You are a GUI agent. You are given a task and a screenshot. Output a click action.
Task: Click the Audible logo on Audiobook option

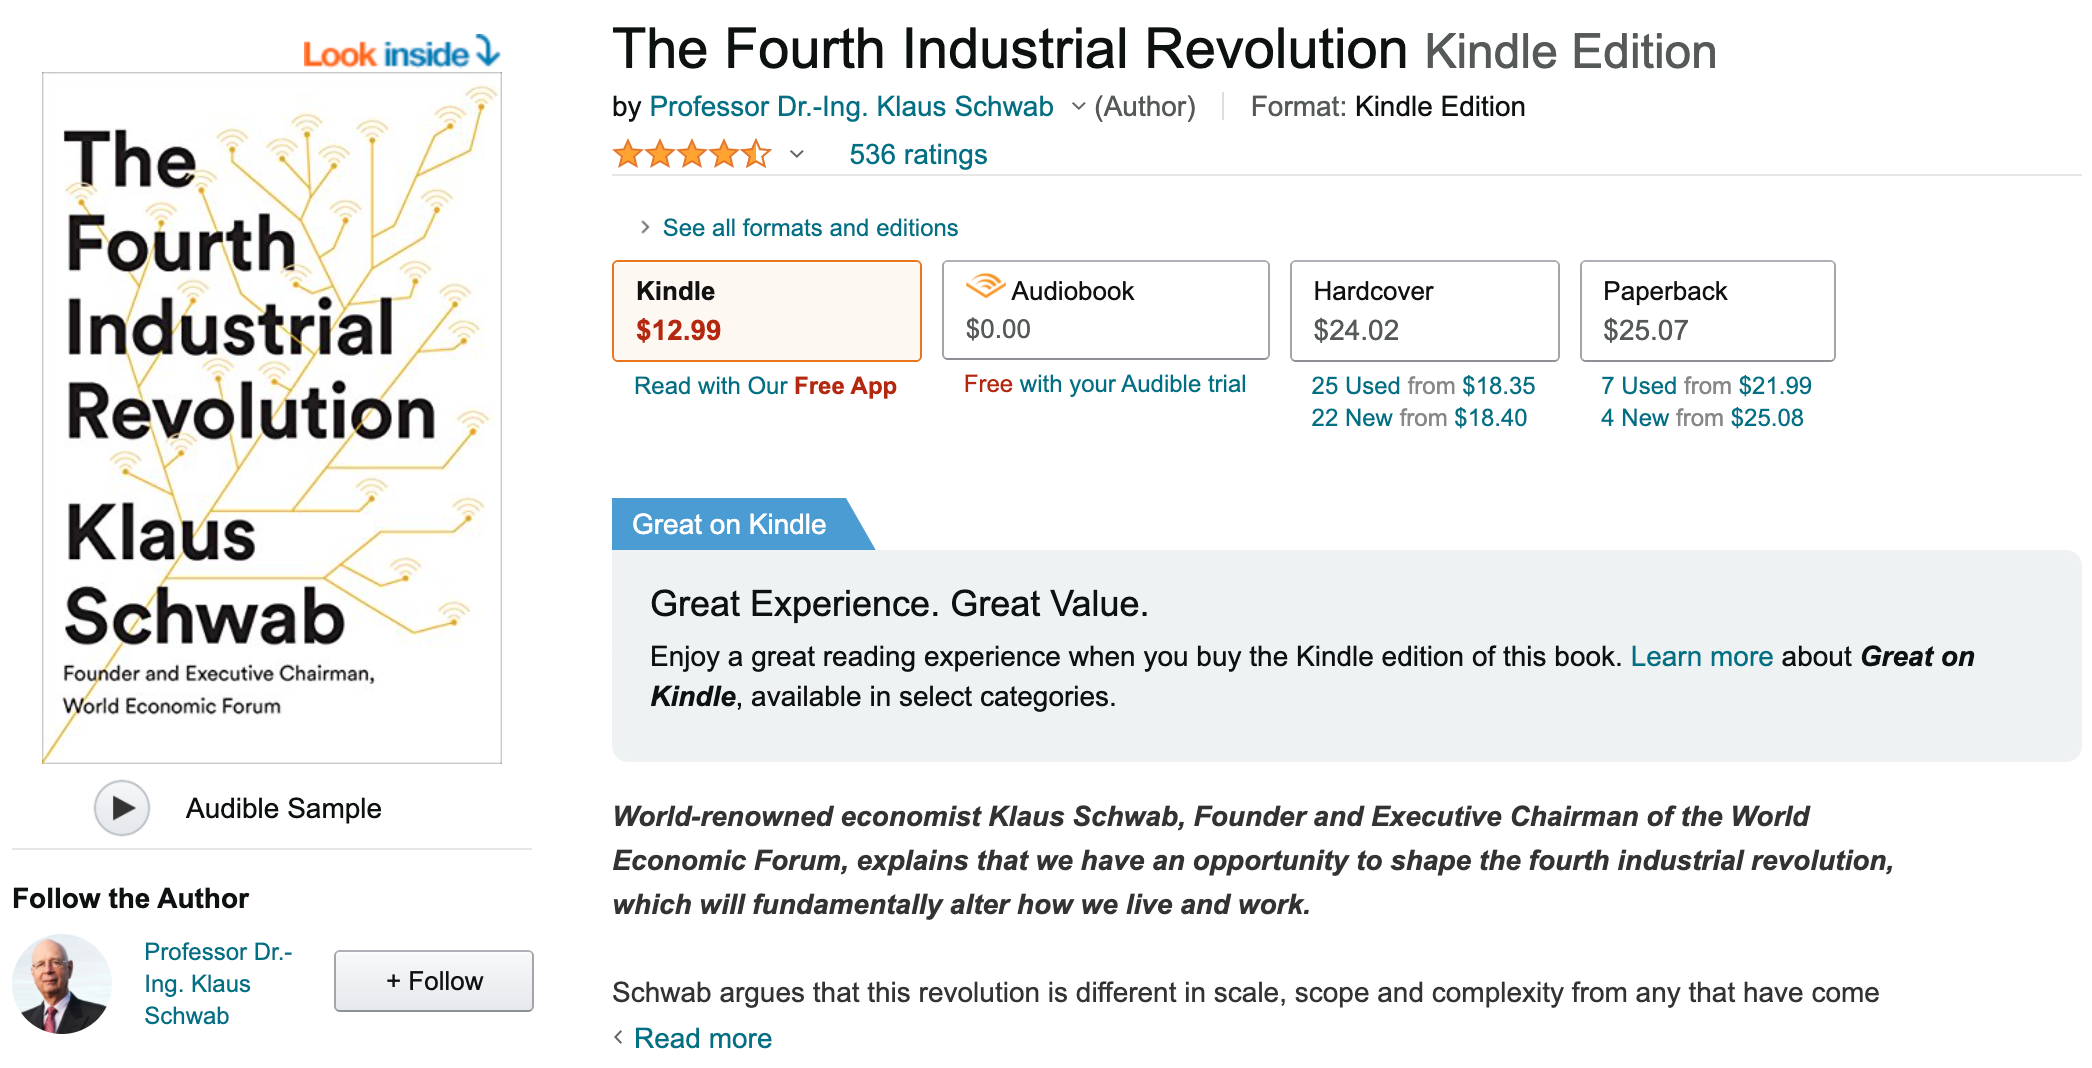click(985, 287)
